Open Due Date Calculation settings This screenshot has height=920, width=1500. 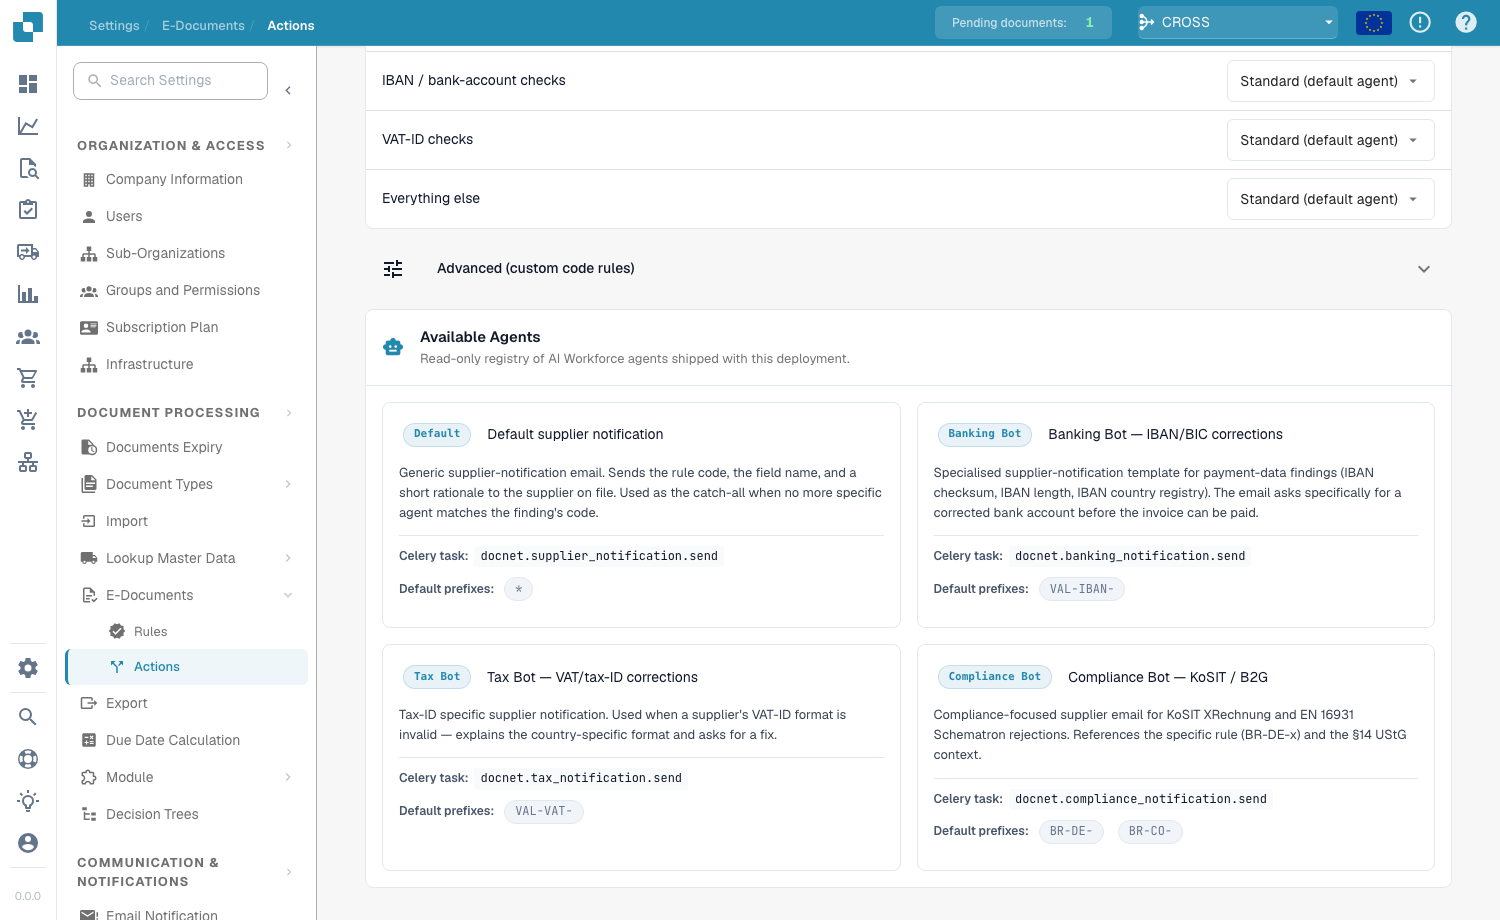coord(173,740)
